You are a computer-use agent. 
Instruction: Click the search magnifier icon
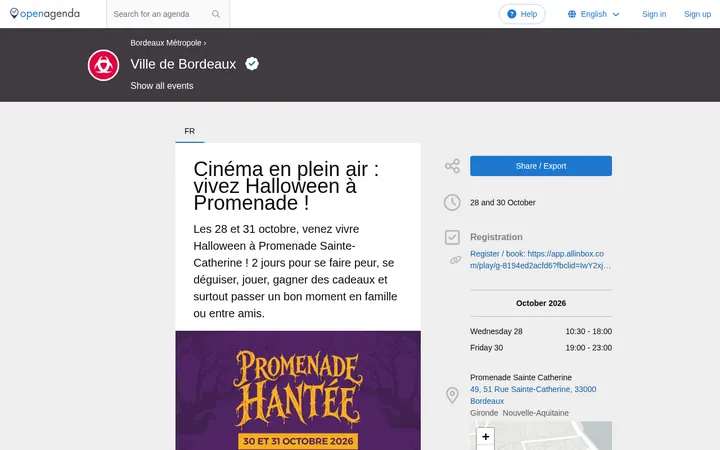click(216, 14)
